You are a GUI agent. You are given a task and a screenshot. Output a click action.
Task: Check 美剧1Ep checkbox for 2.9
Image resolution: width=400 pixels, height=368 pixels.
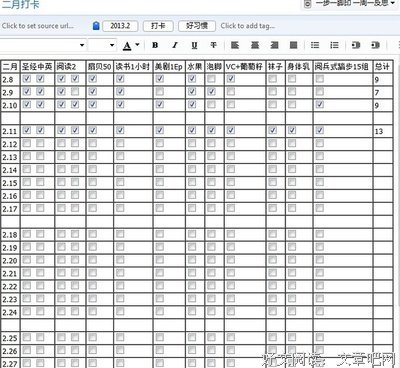[x=160, y=91]
